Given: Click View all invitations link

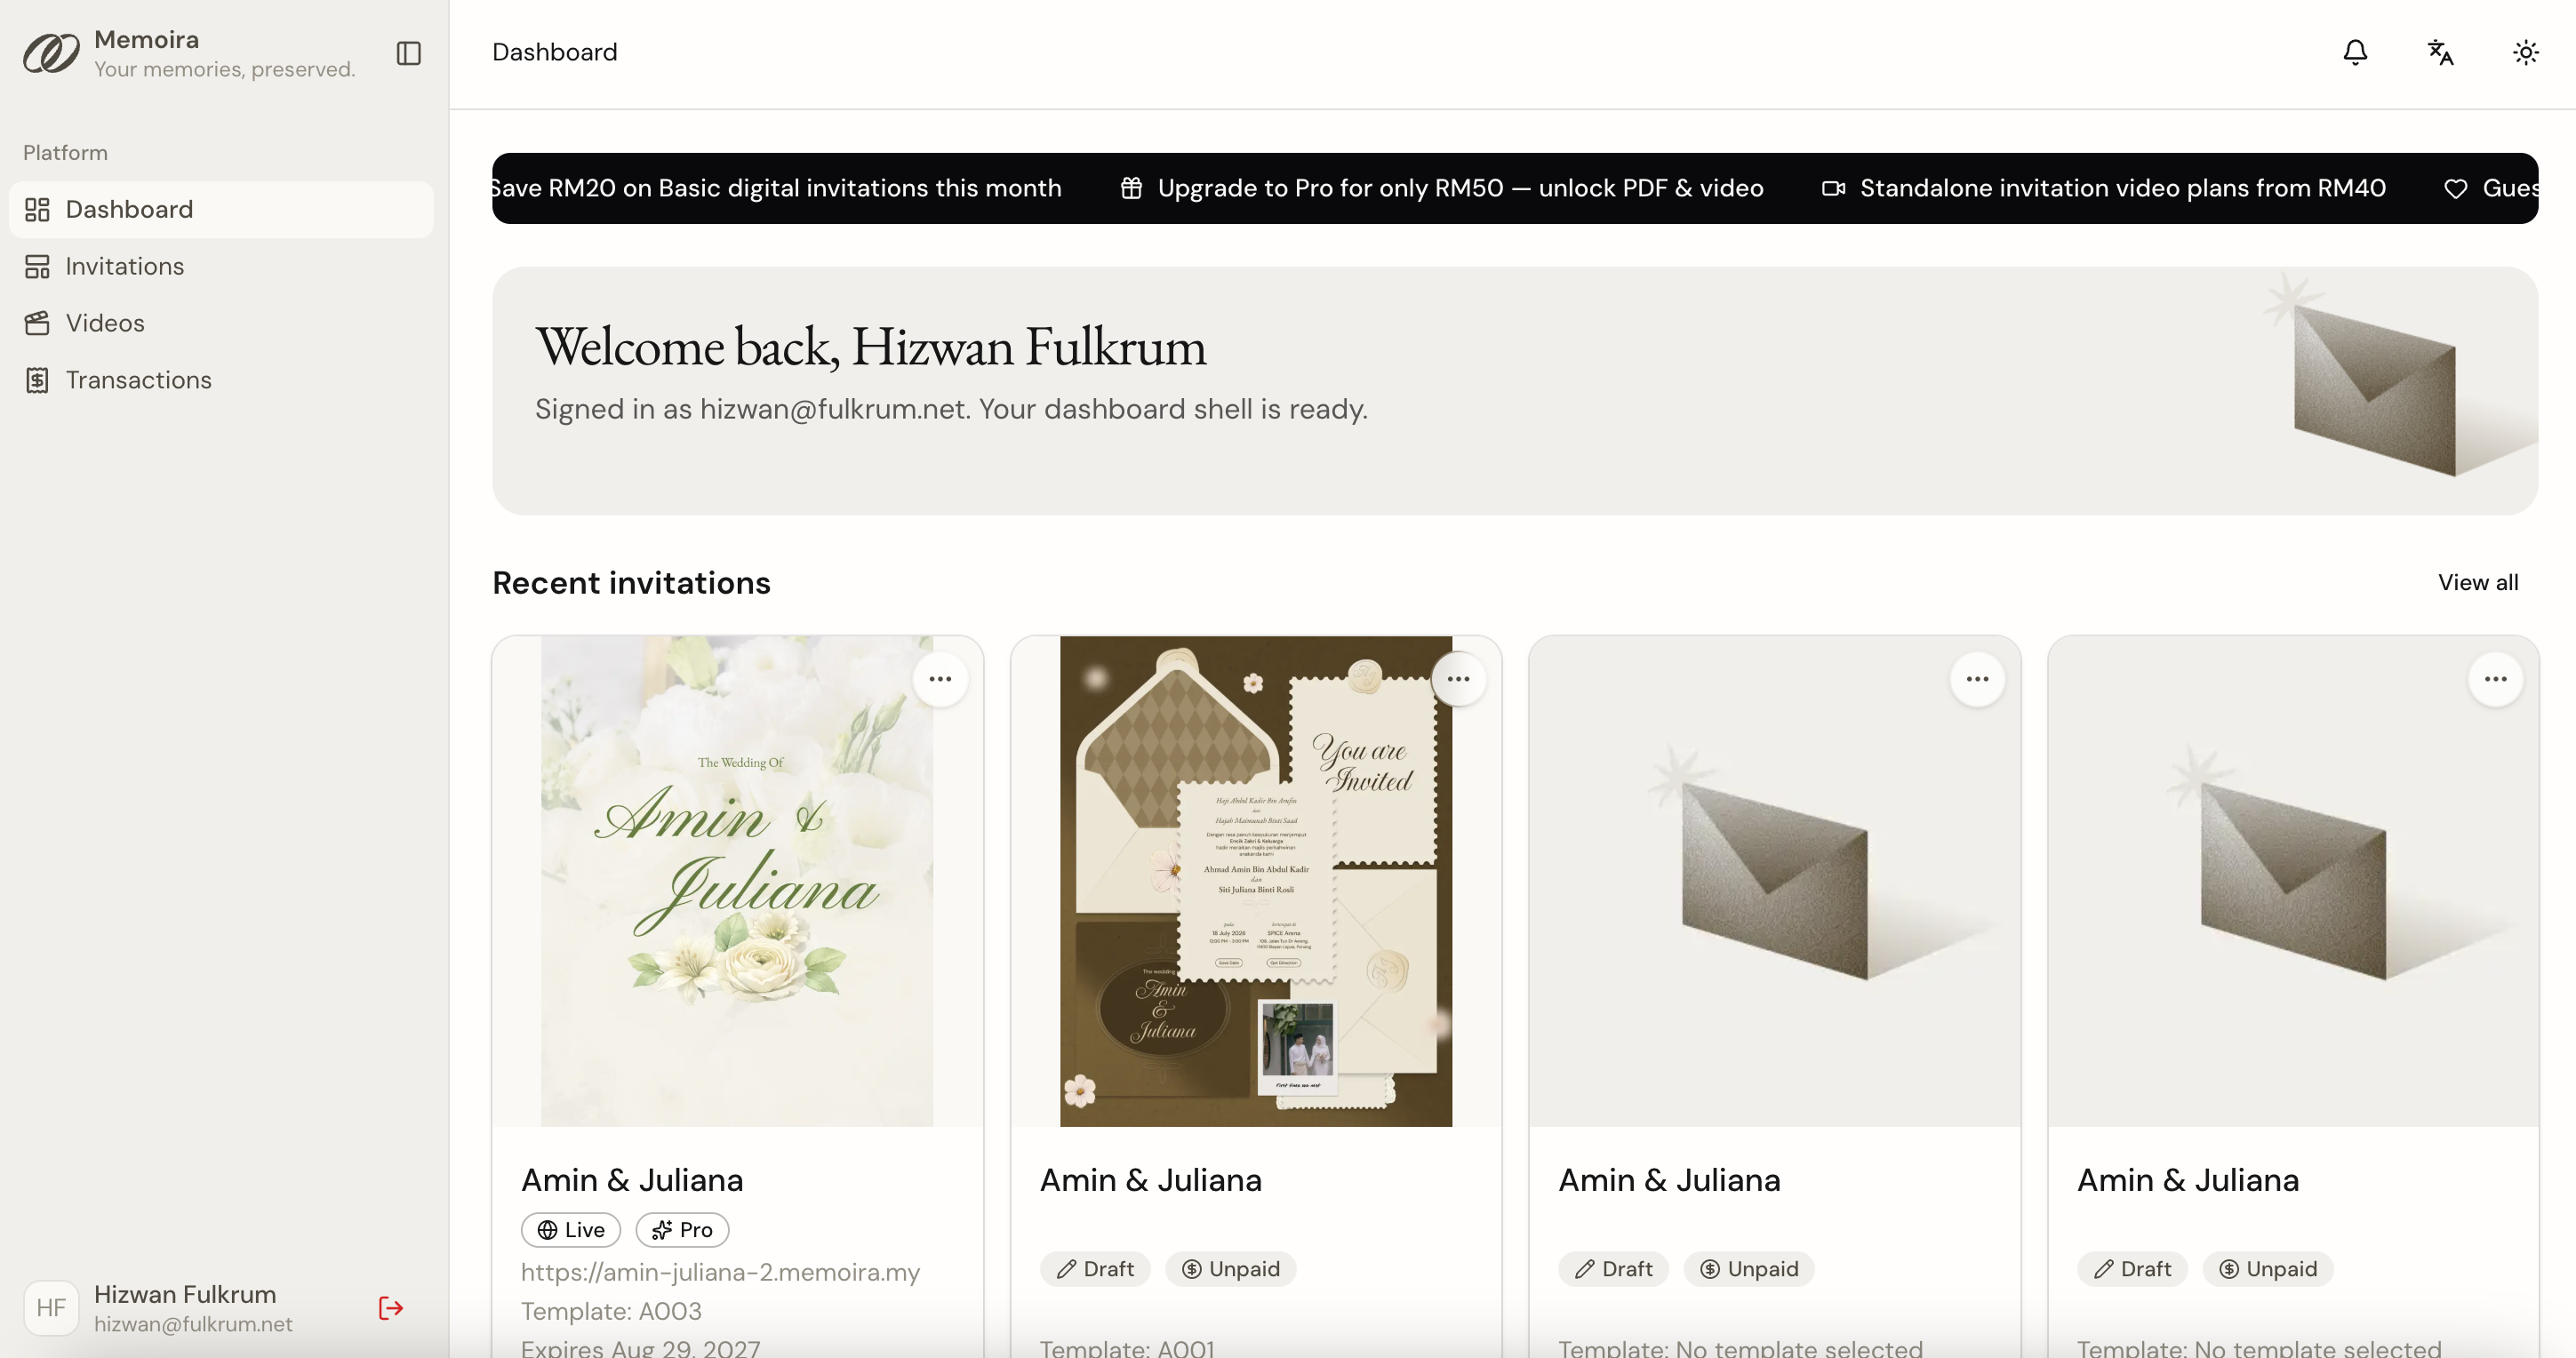Looking at the screenshot, I should click(2478, 582).
